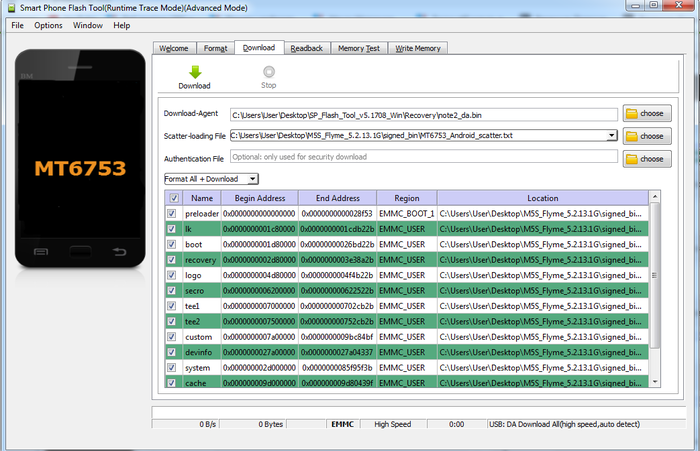The image size is (700, 451).
Task: Click the Name column header
Action: coord(202,198)
